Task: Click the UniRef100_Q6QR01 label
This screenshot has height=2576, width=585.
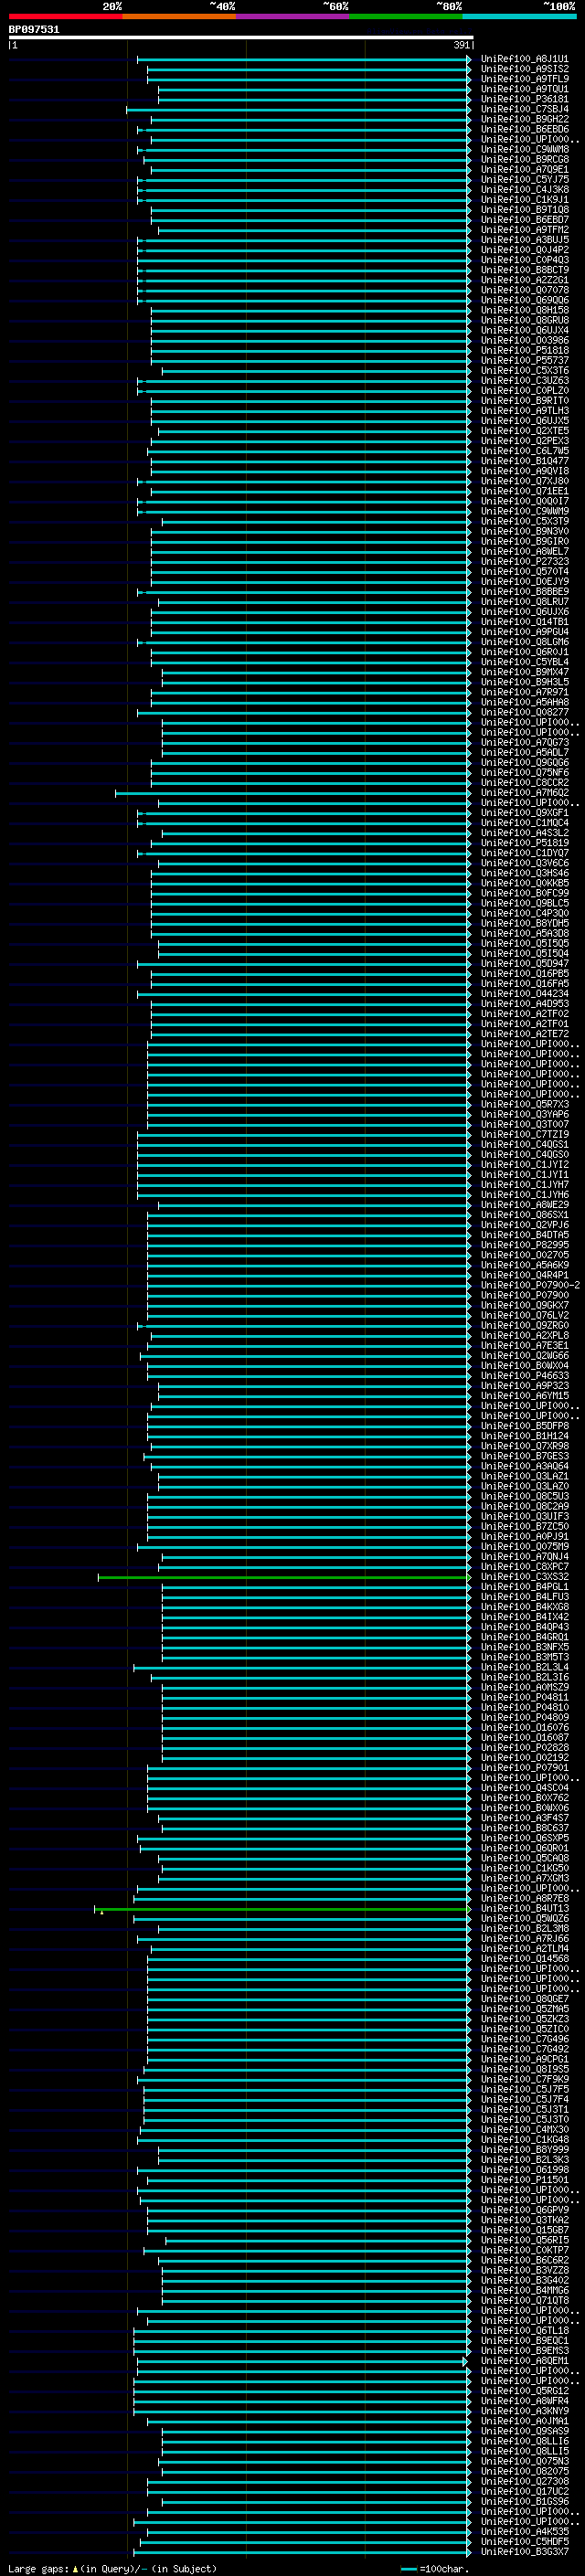Action: [524, 1849]
